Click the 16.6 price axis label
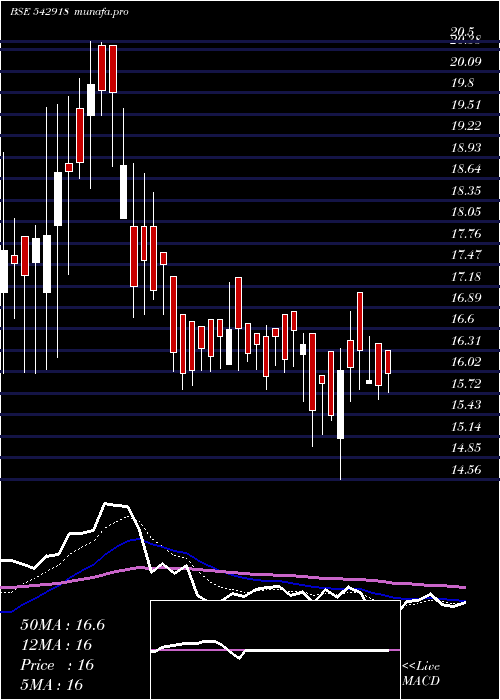The image size is (500, 700). coord(462,319)
